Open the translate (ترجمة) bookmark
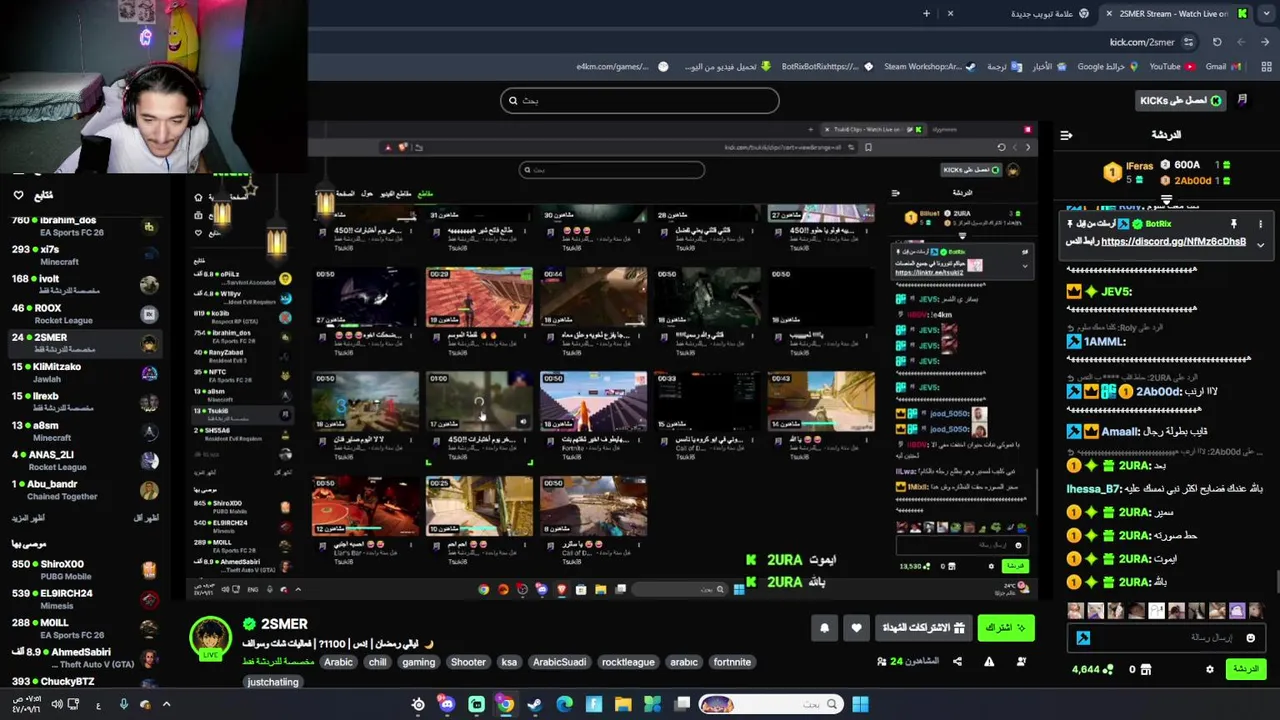The image size is (1280, 720). (x=1004, y=67)
